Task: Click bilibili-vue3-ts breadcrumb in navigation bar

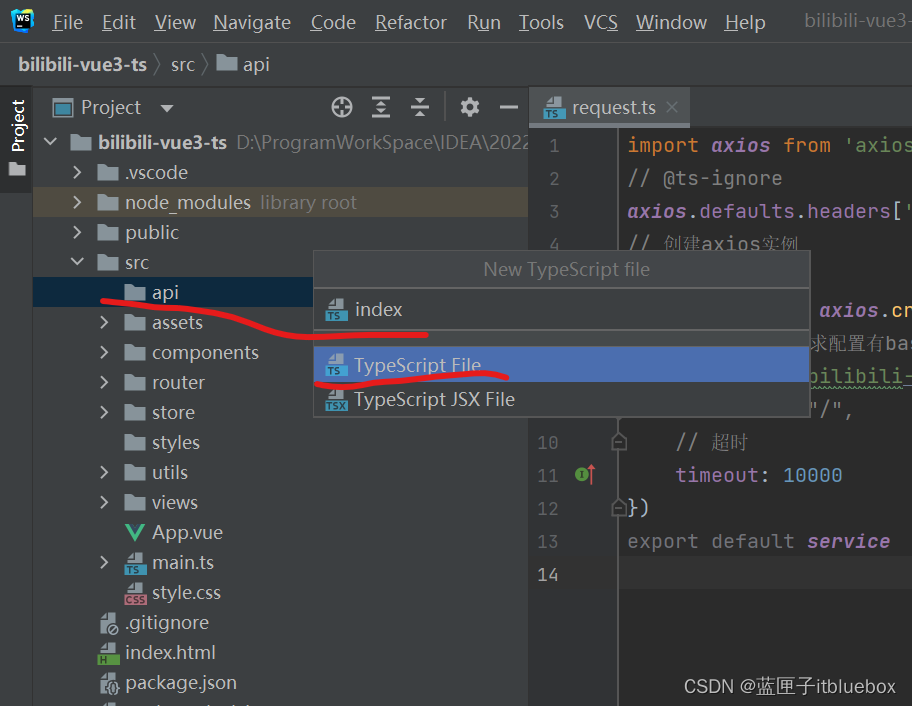Action: point(82,64)
